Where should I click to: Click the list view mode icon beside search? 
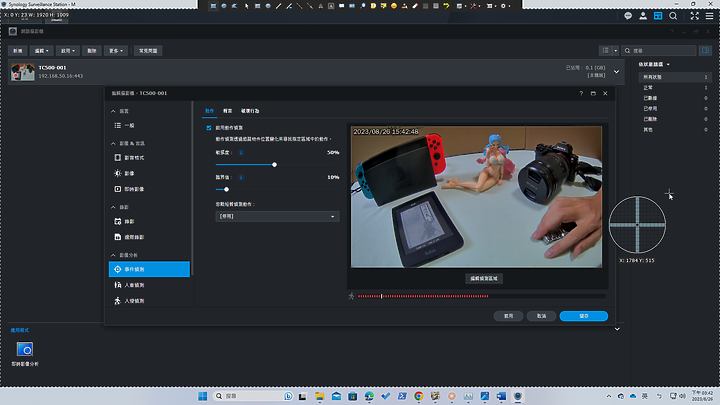606,51
